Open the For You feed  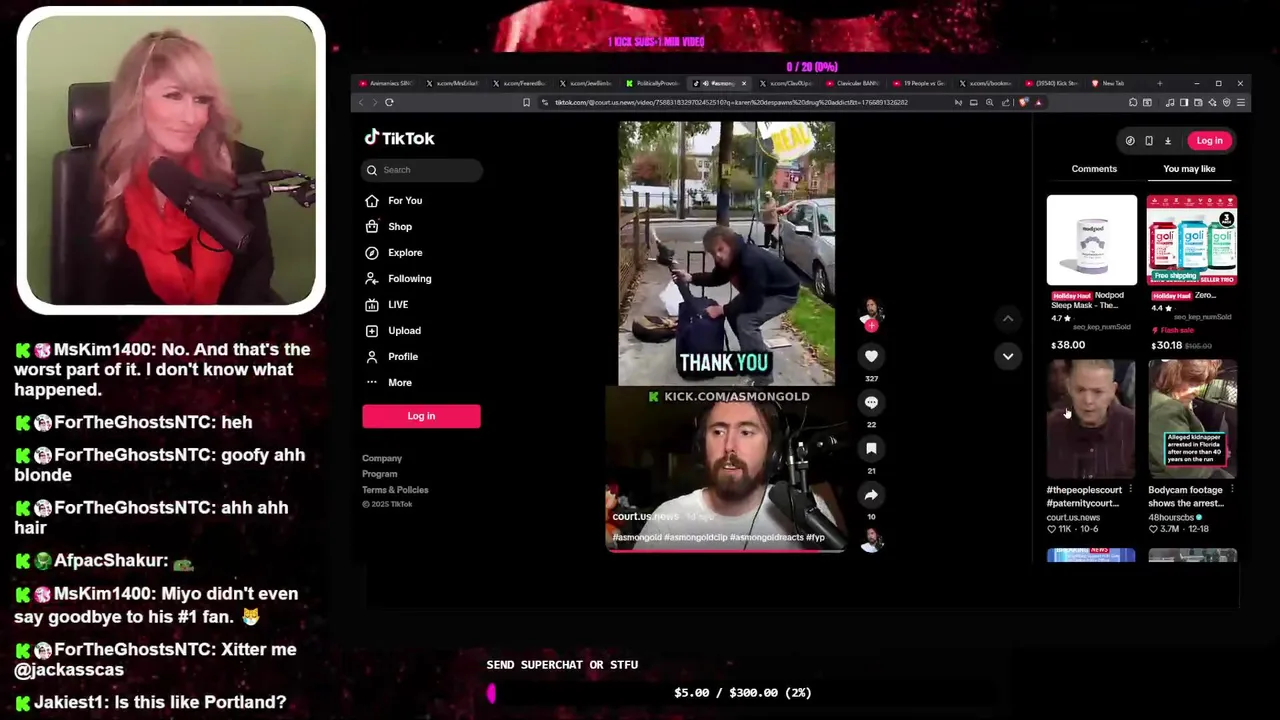pos(393,200)
